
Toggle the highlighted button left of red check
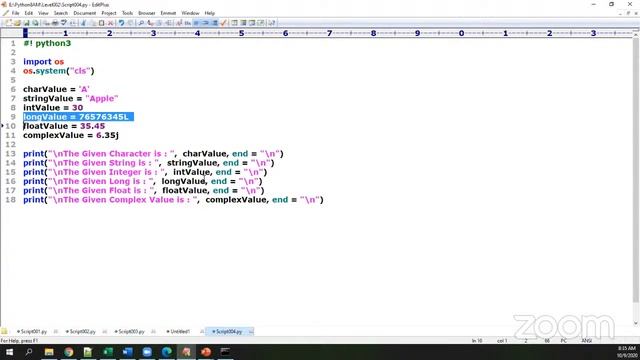(x=214, y=23)
